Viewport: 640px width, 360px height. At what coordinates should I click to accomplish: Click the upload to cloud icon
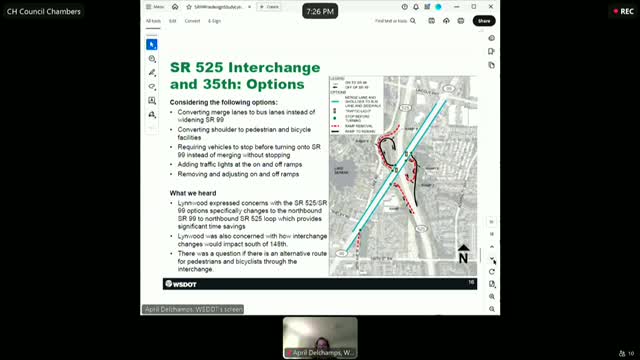pyautogui.click(x=446, y=21)
